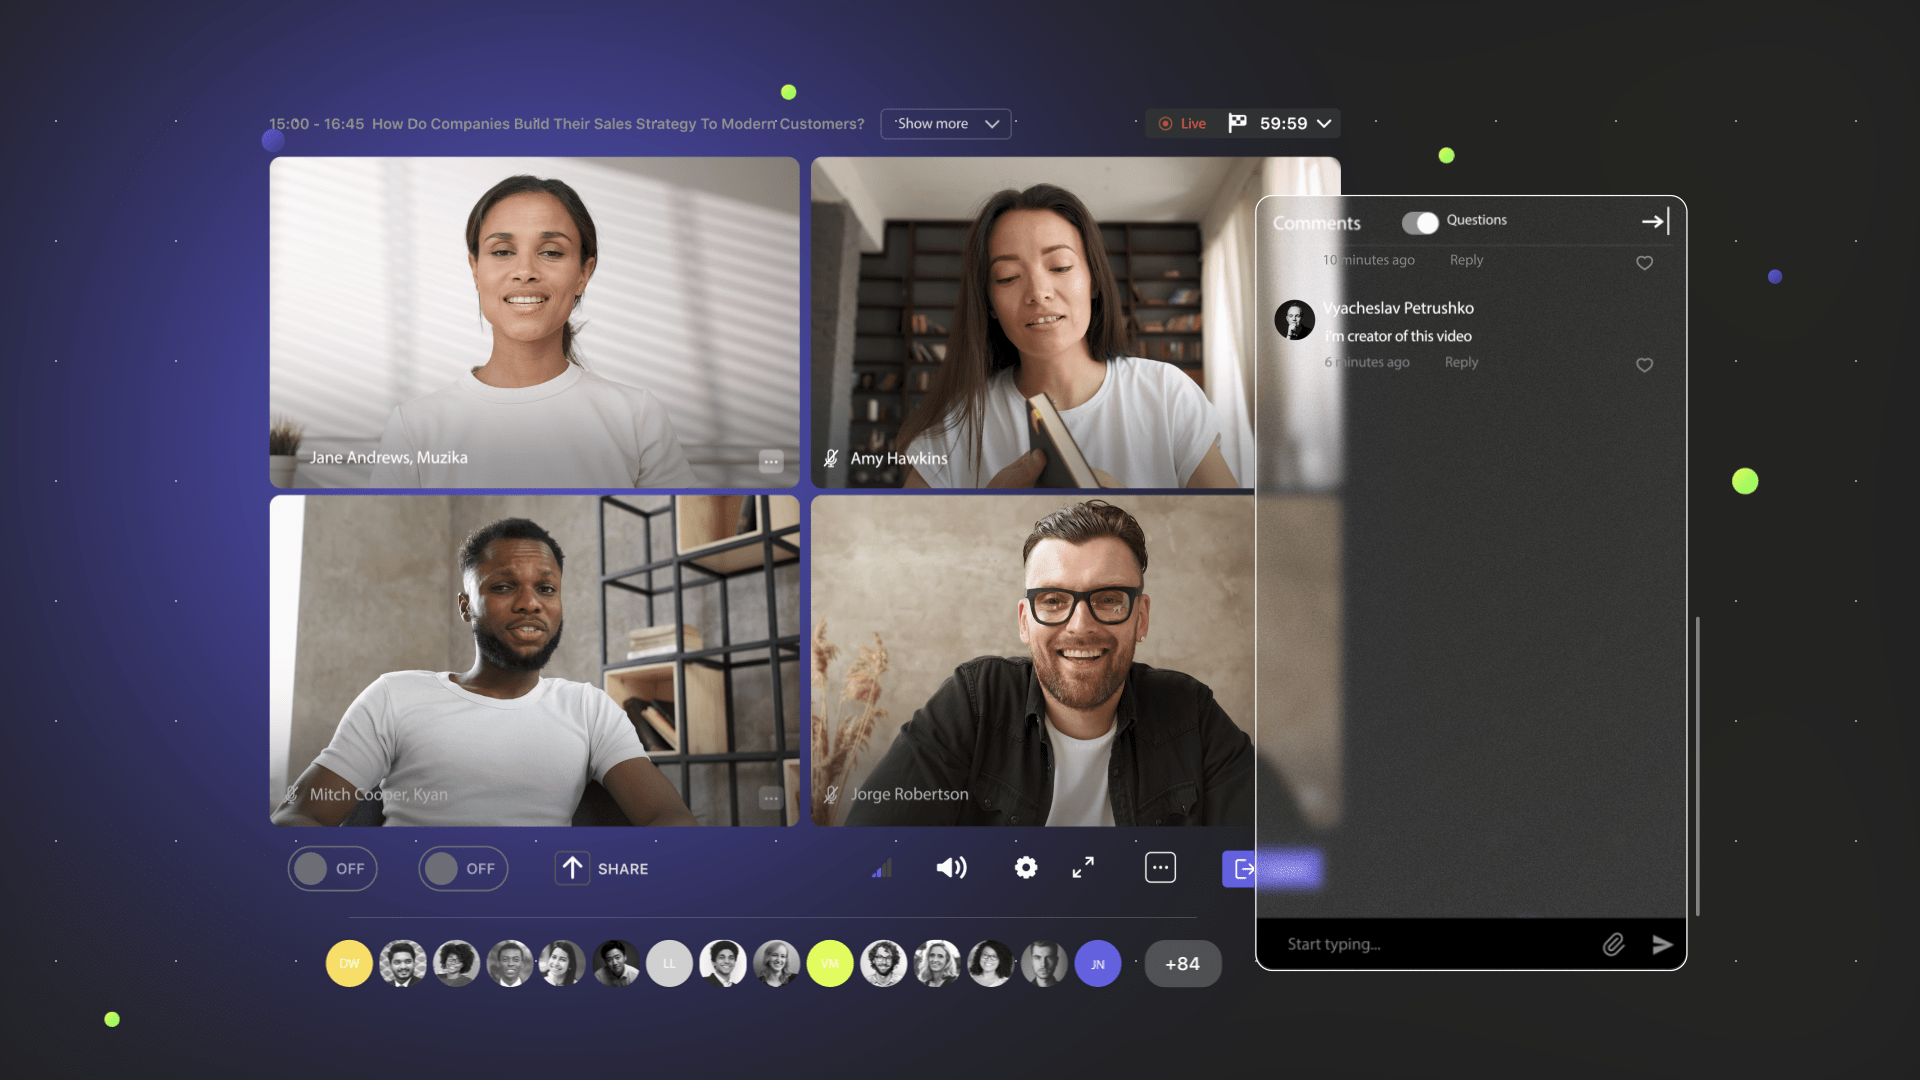This screenshot has width=1920, height=1080.
Task: Click the comments panel scrollbar
Action: coord(1698,765)
